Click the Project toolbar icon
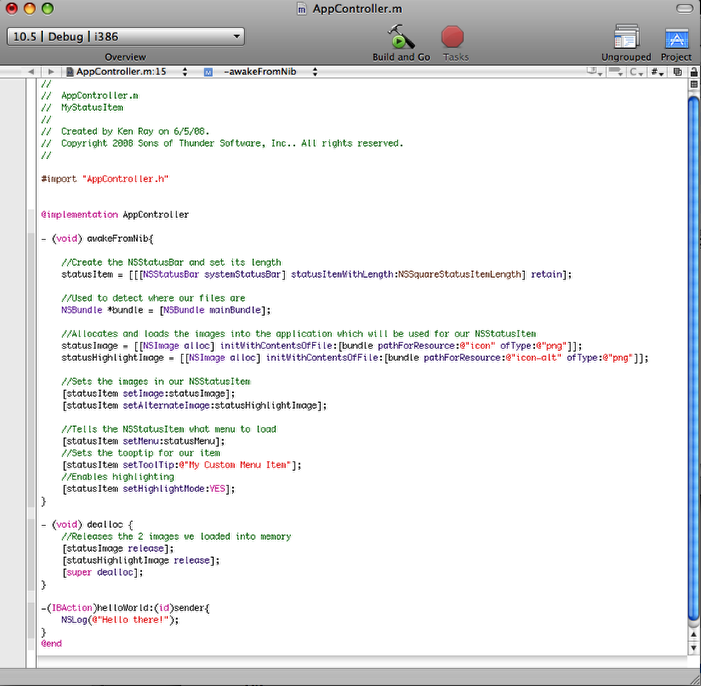This screenshot has height=686, width=701. pyautogui.click(x=677, y=37)
